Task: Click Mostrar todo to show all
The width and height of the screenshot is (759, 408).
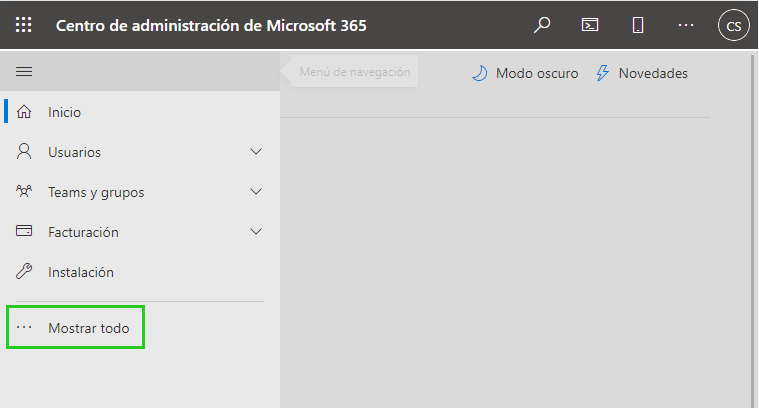Action: [x=89, y=328]
